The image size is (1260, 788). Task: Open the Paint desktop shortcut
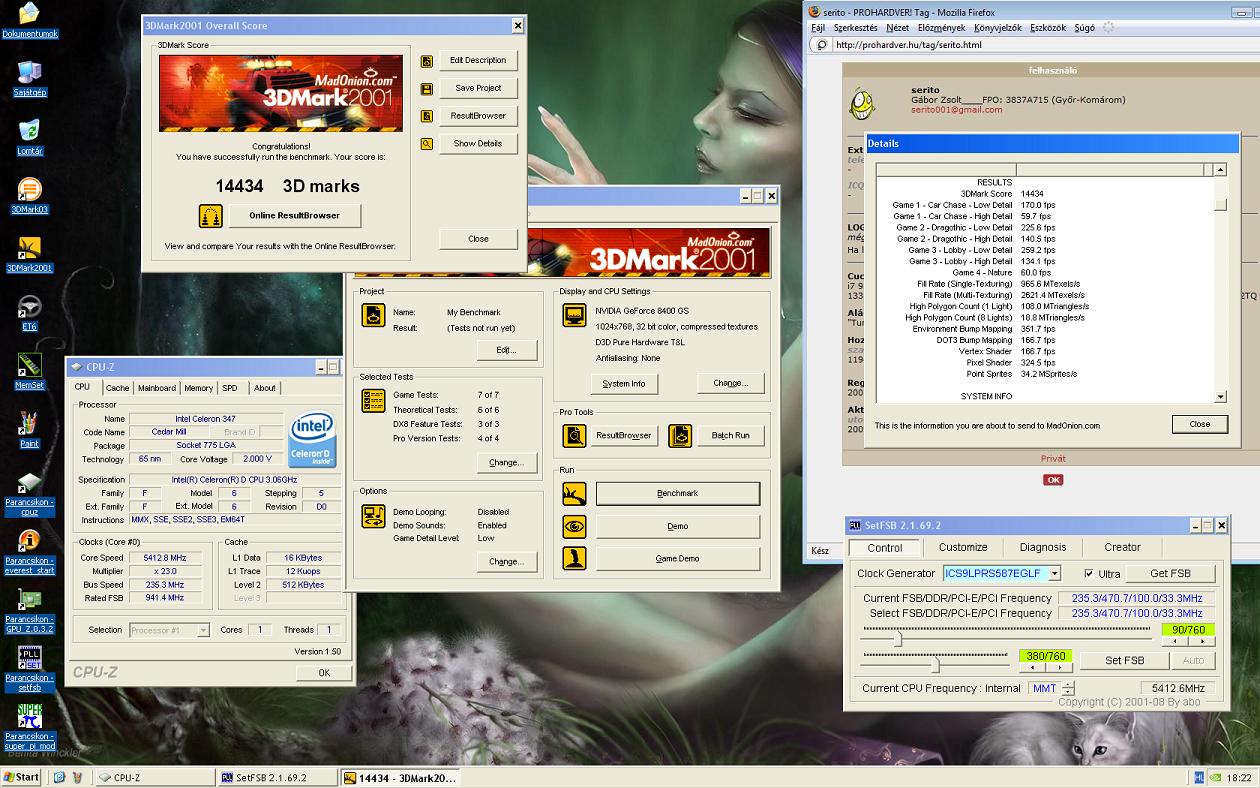29,430
